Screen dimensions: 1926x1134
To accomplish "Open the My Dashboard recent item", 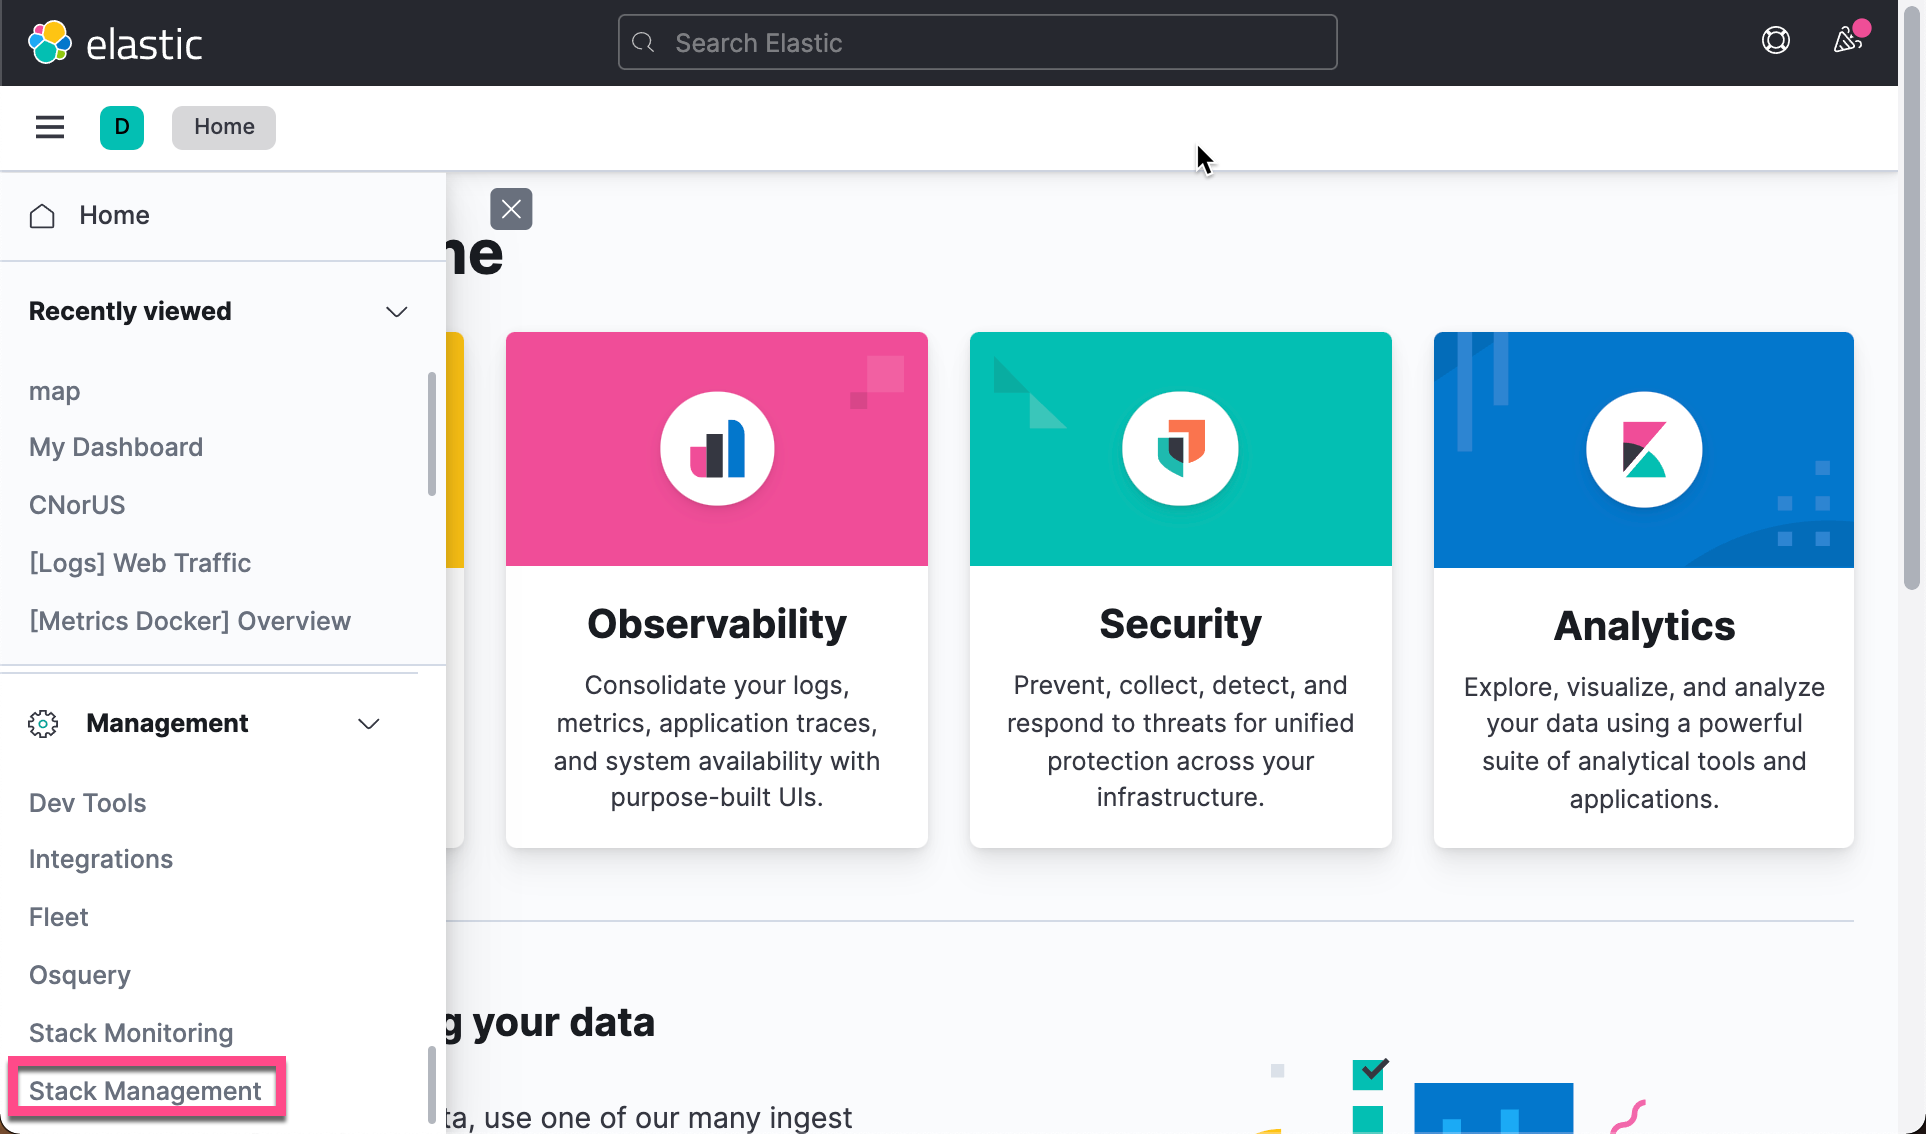I will [x=116, y=447].
